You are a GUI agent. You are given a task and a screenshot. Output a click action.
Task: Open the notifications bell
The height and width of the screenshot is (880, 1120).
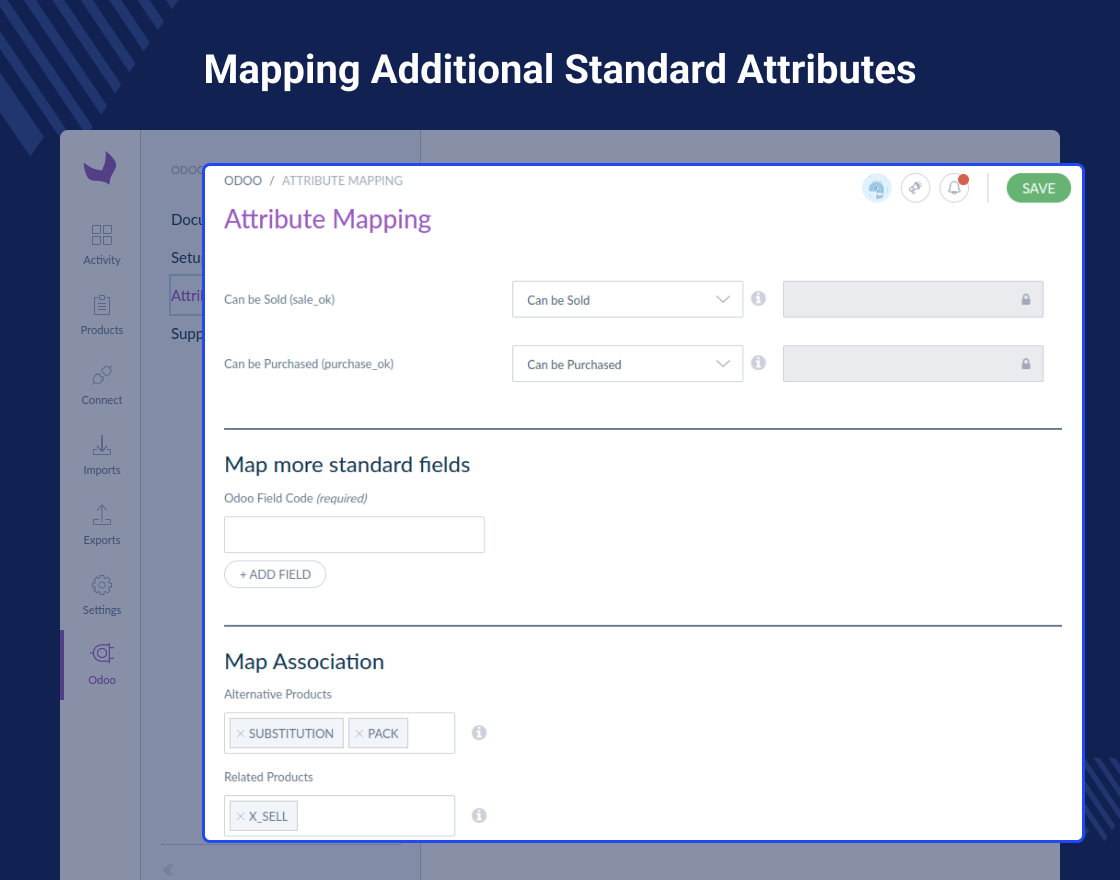point(954,189)
